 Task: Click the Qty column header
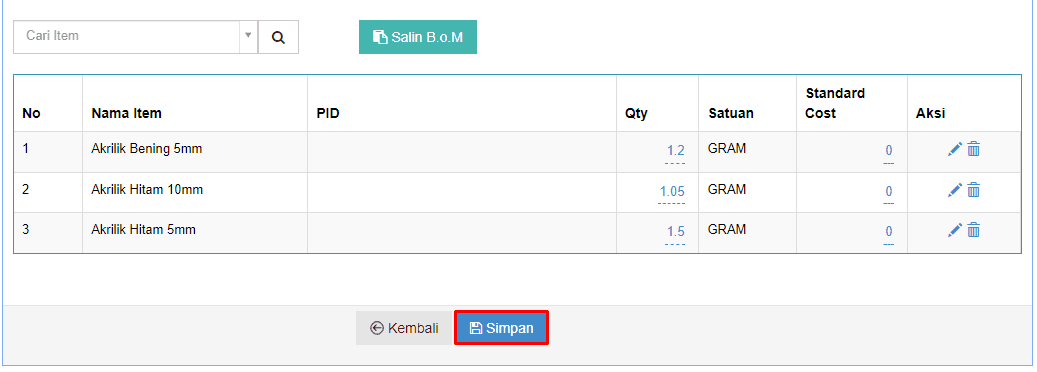[636, 114]
